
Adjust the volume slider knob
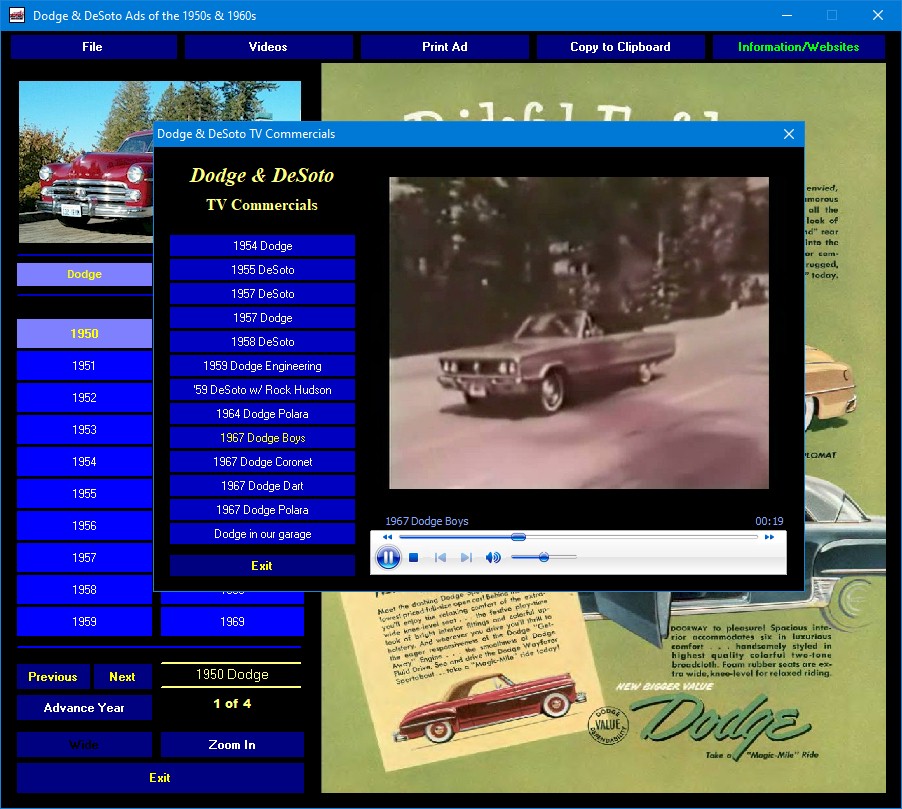coord(543,557)
